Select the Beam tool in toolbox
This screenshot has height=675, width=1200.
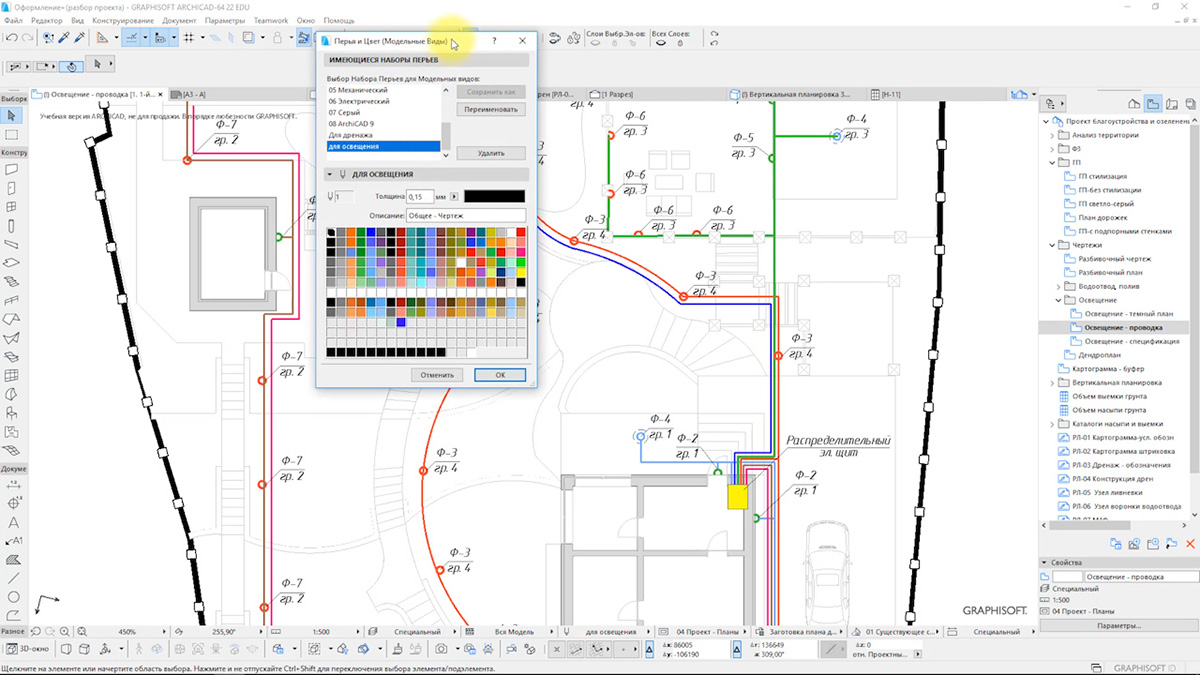[12, 244]
